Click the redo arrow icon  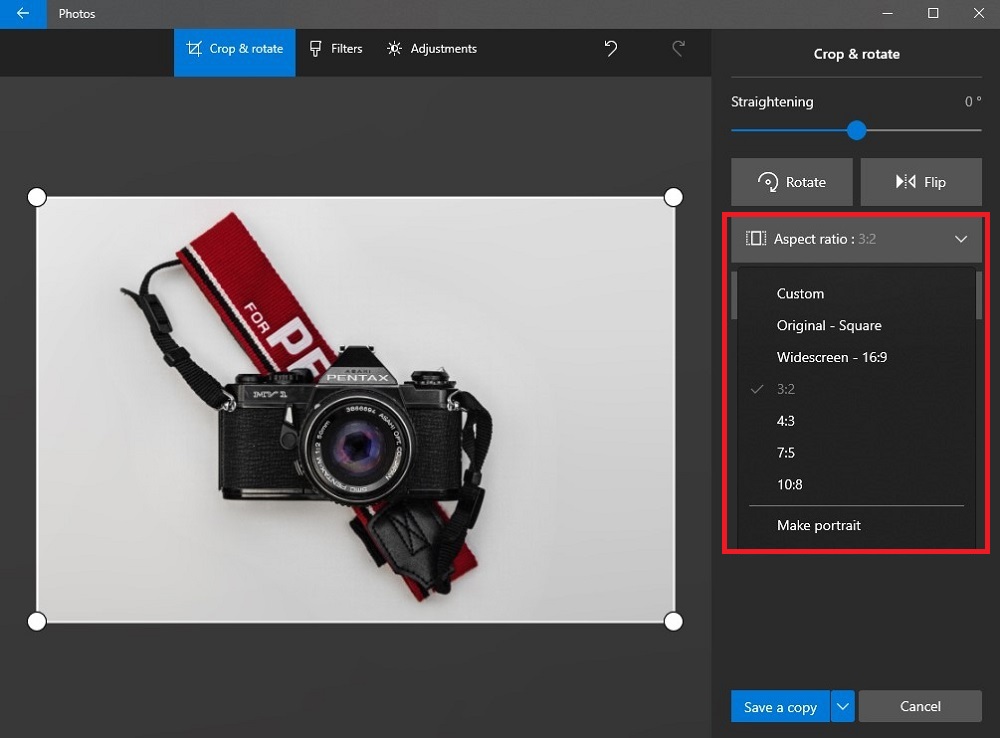tap(679, 48)
